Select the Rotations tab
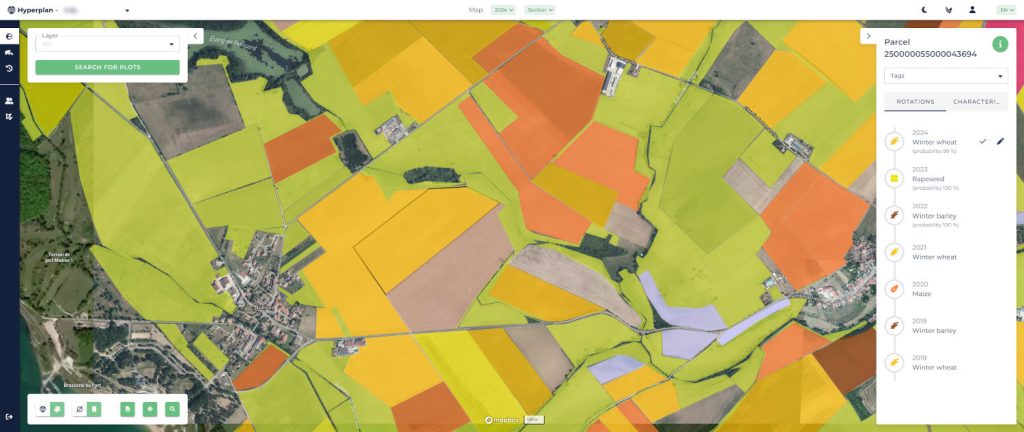The width and height of the screenshot is (1024, 432). pos(915,102)
